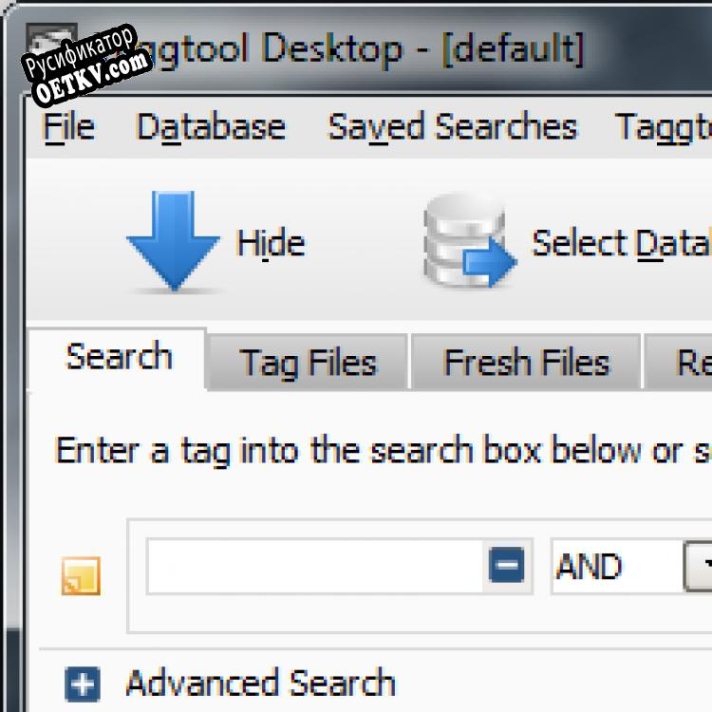This screenshot has height=712, width=712.
Task: Switch to the Search tab
Action: click(119, 357)
